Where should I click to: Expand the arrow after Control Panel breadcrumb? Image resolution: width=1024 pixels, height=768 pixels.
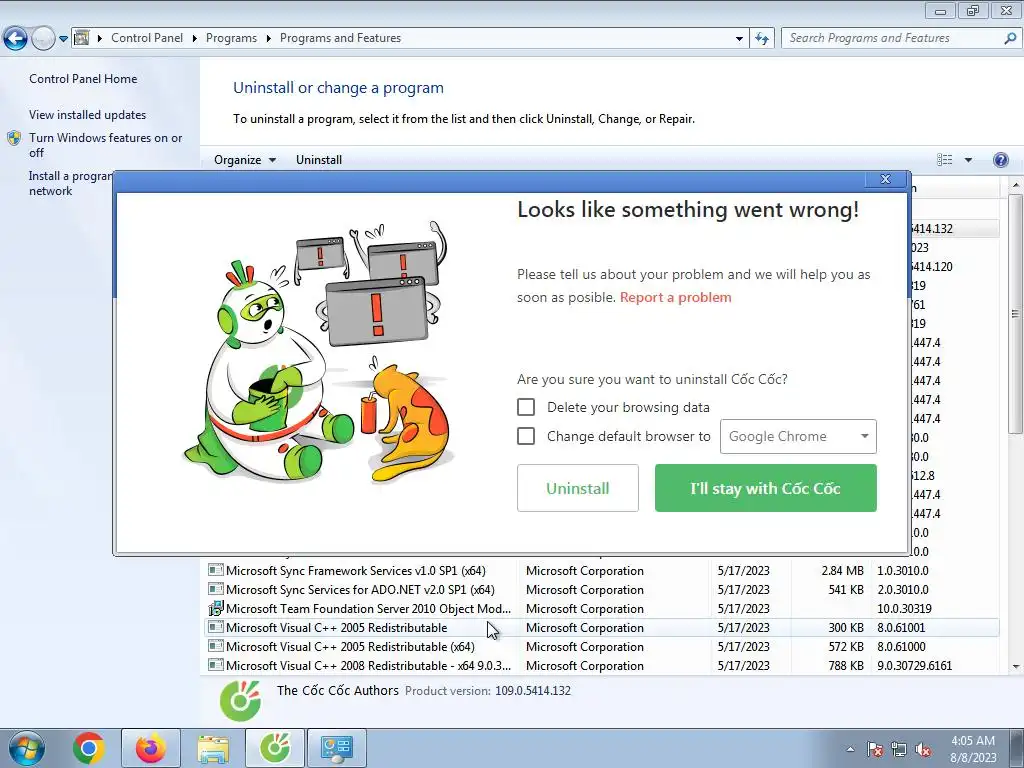click(195, 39)
